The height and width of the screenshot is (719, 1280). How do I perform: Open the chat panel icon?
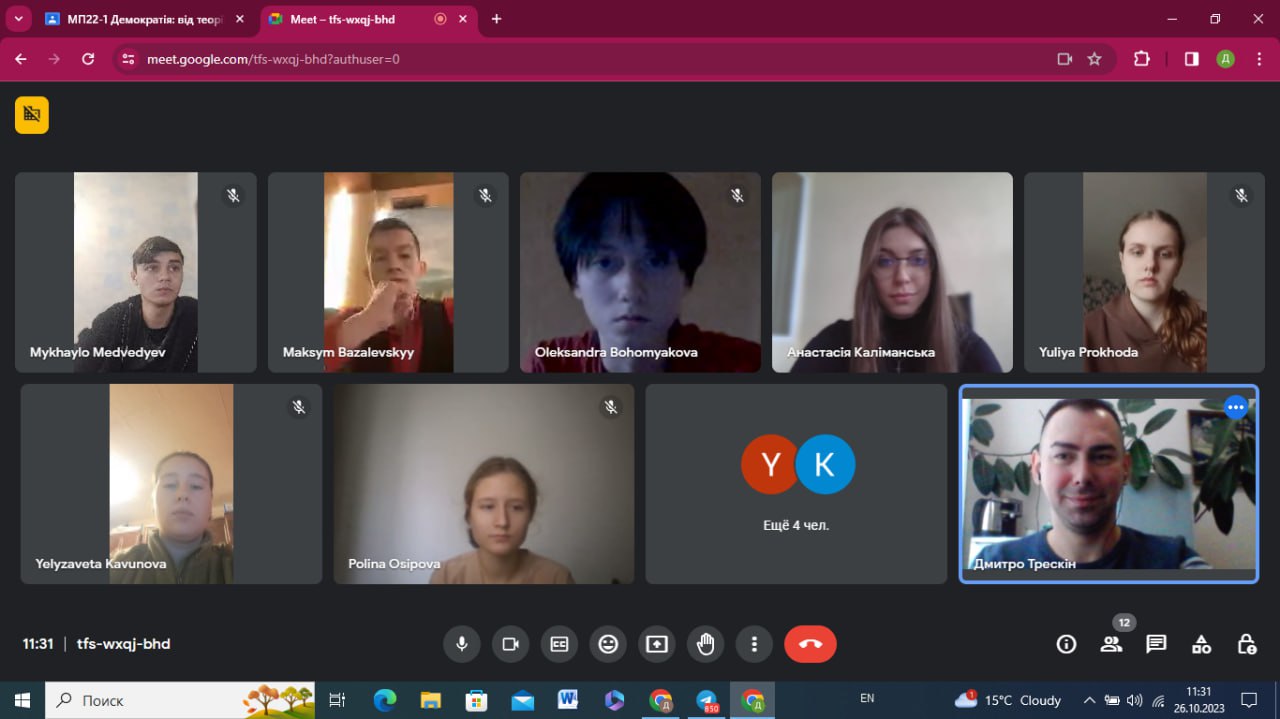coord(1156,644)
